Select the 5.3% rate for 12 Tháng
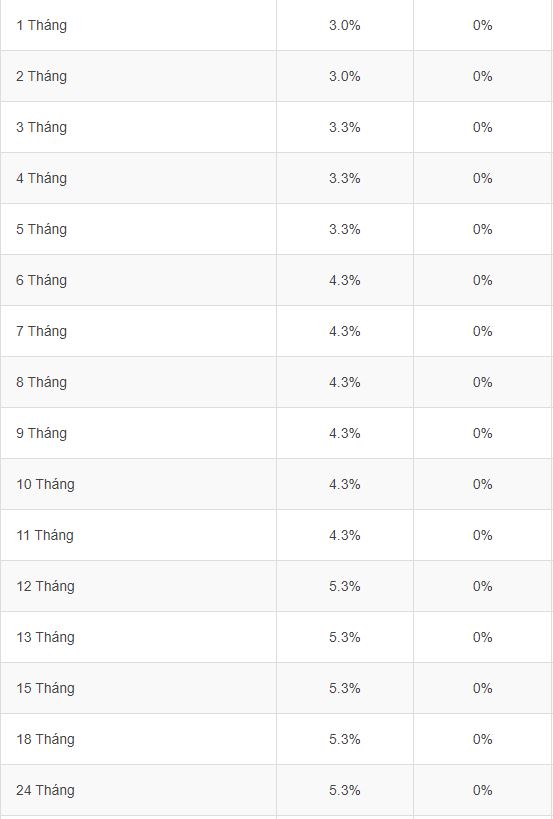This screenshot has width=553, height=819. [345, 586]
